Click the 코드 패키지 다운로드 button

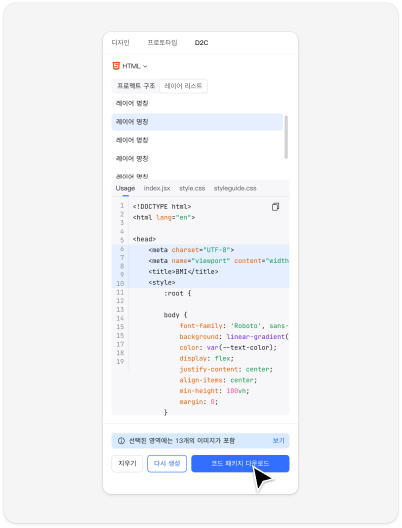(x=240, y=464)
